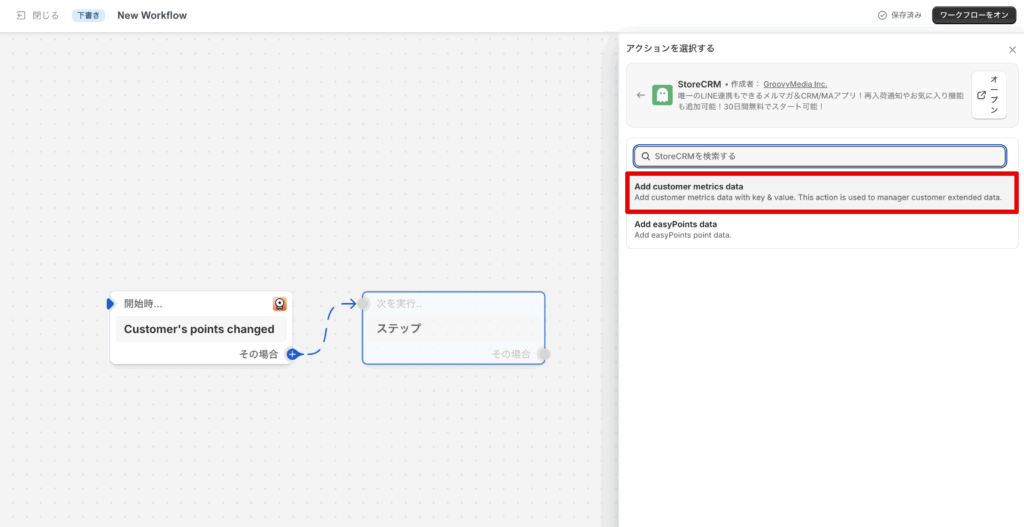
Task: Open the GroovyMedia Inc. author link
Action: tap(795, 84)
